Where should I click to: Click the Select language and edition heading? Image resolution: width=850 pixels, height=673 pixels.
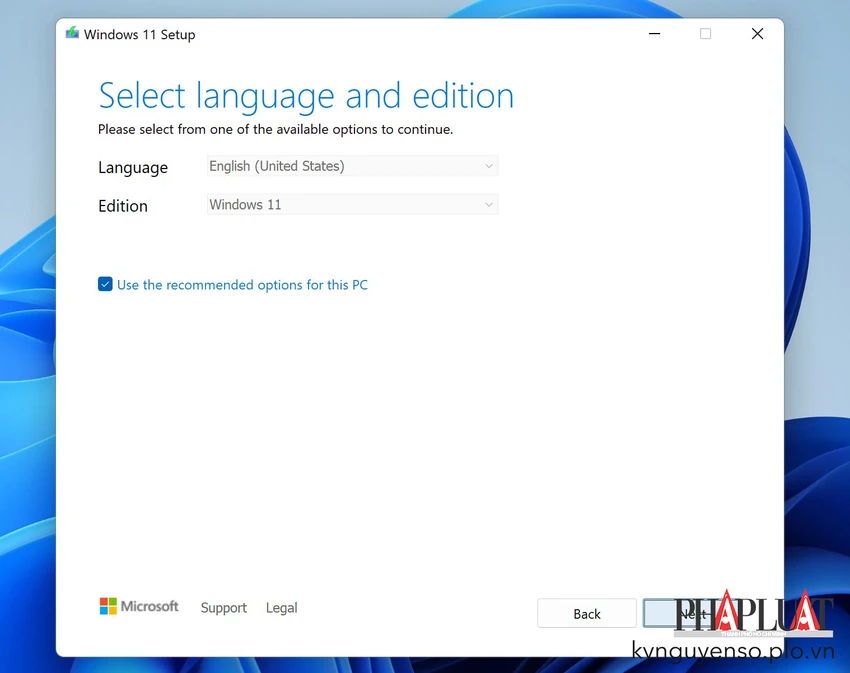tap(306, 96)
